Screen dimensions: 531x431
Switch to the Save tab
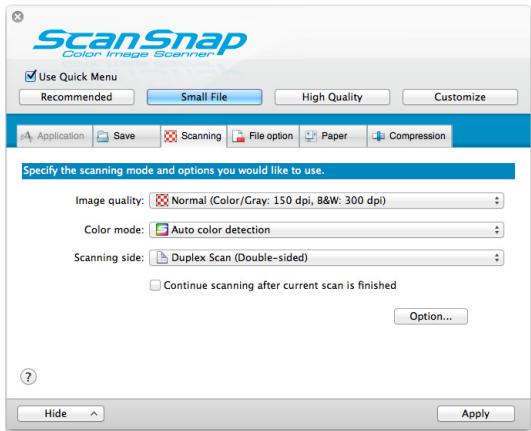pyautogui.click(x=127, y=136)
